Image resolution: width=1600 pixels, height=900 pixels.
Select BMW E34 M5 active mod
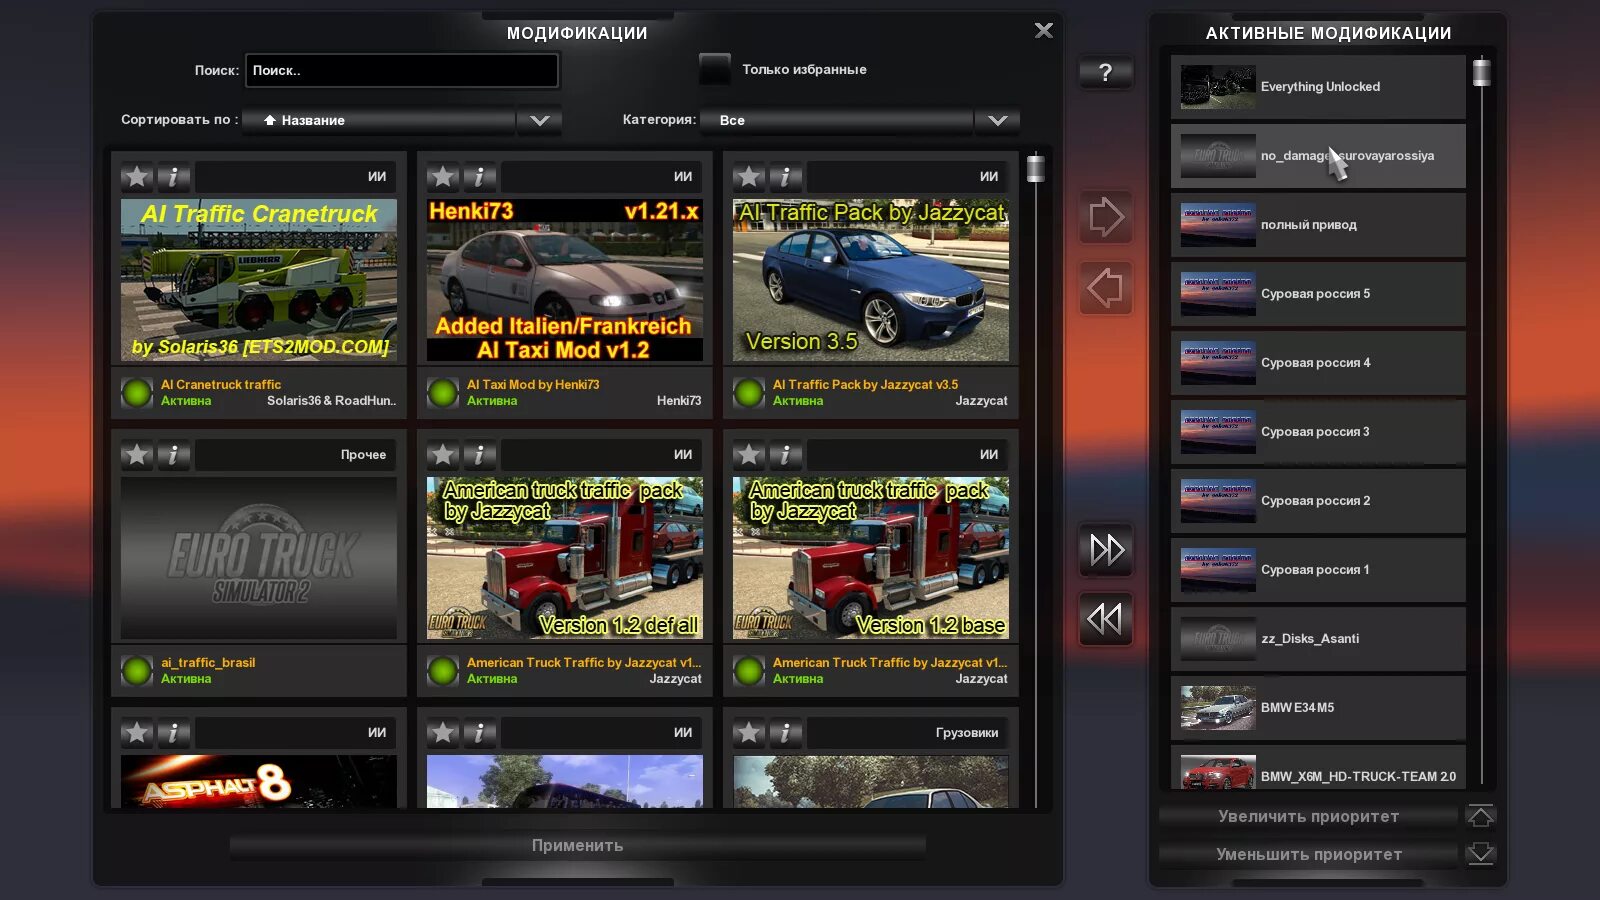click(x=1318, y=708)
